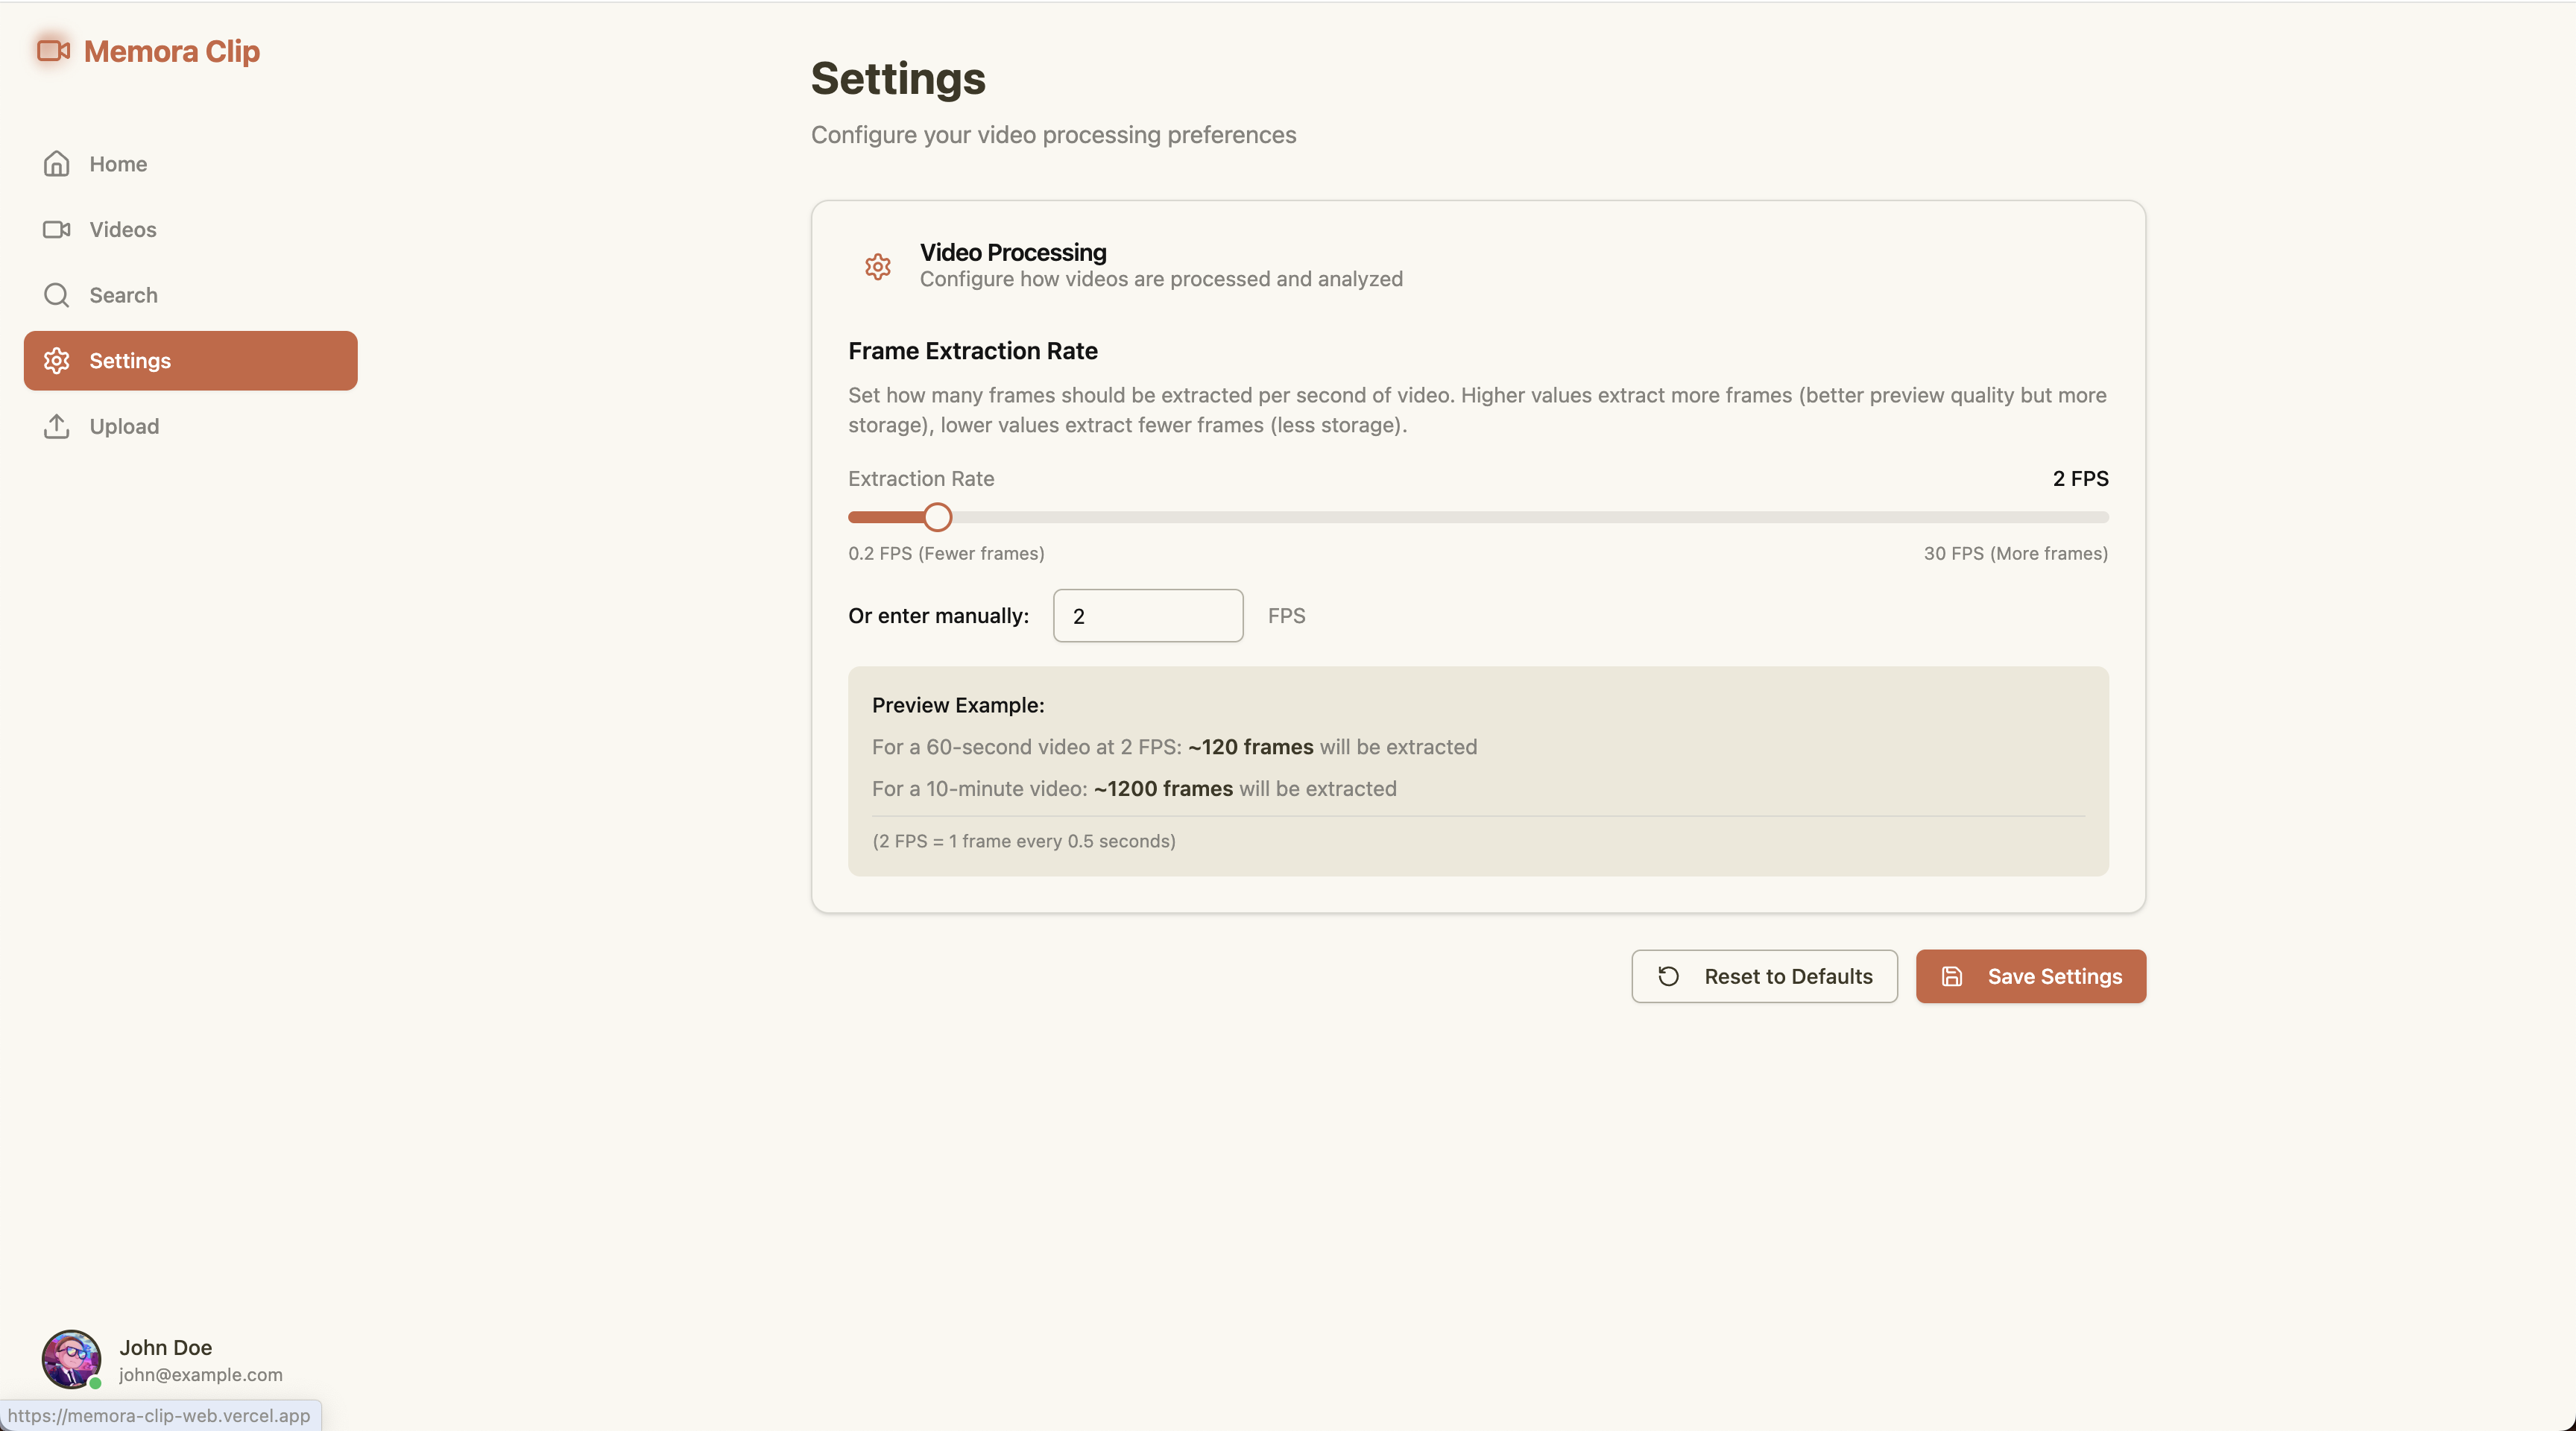
Task: Click the Videos camera icon in sidebar
Action: coord(56,229)
